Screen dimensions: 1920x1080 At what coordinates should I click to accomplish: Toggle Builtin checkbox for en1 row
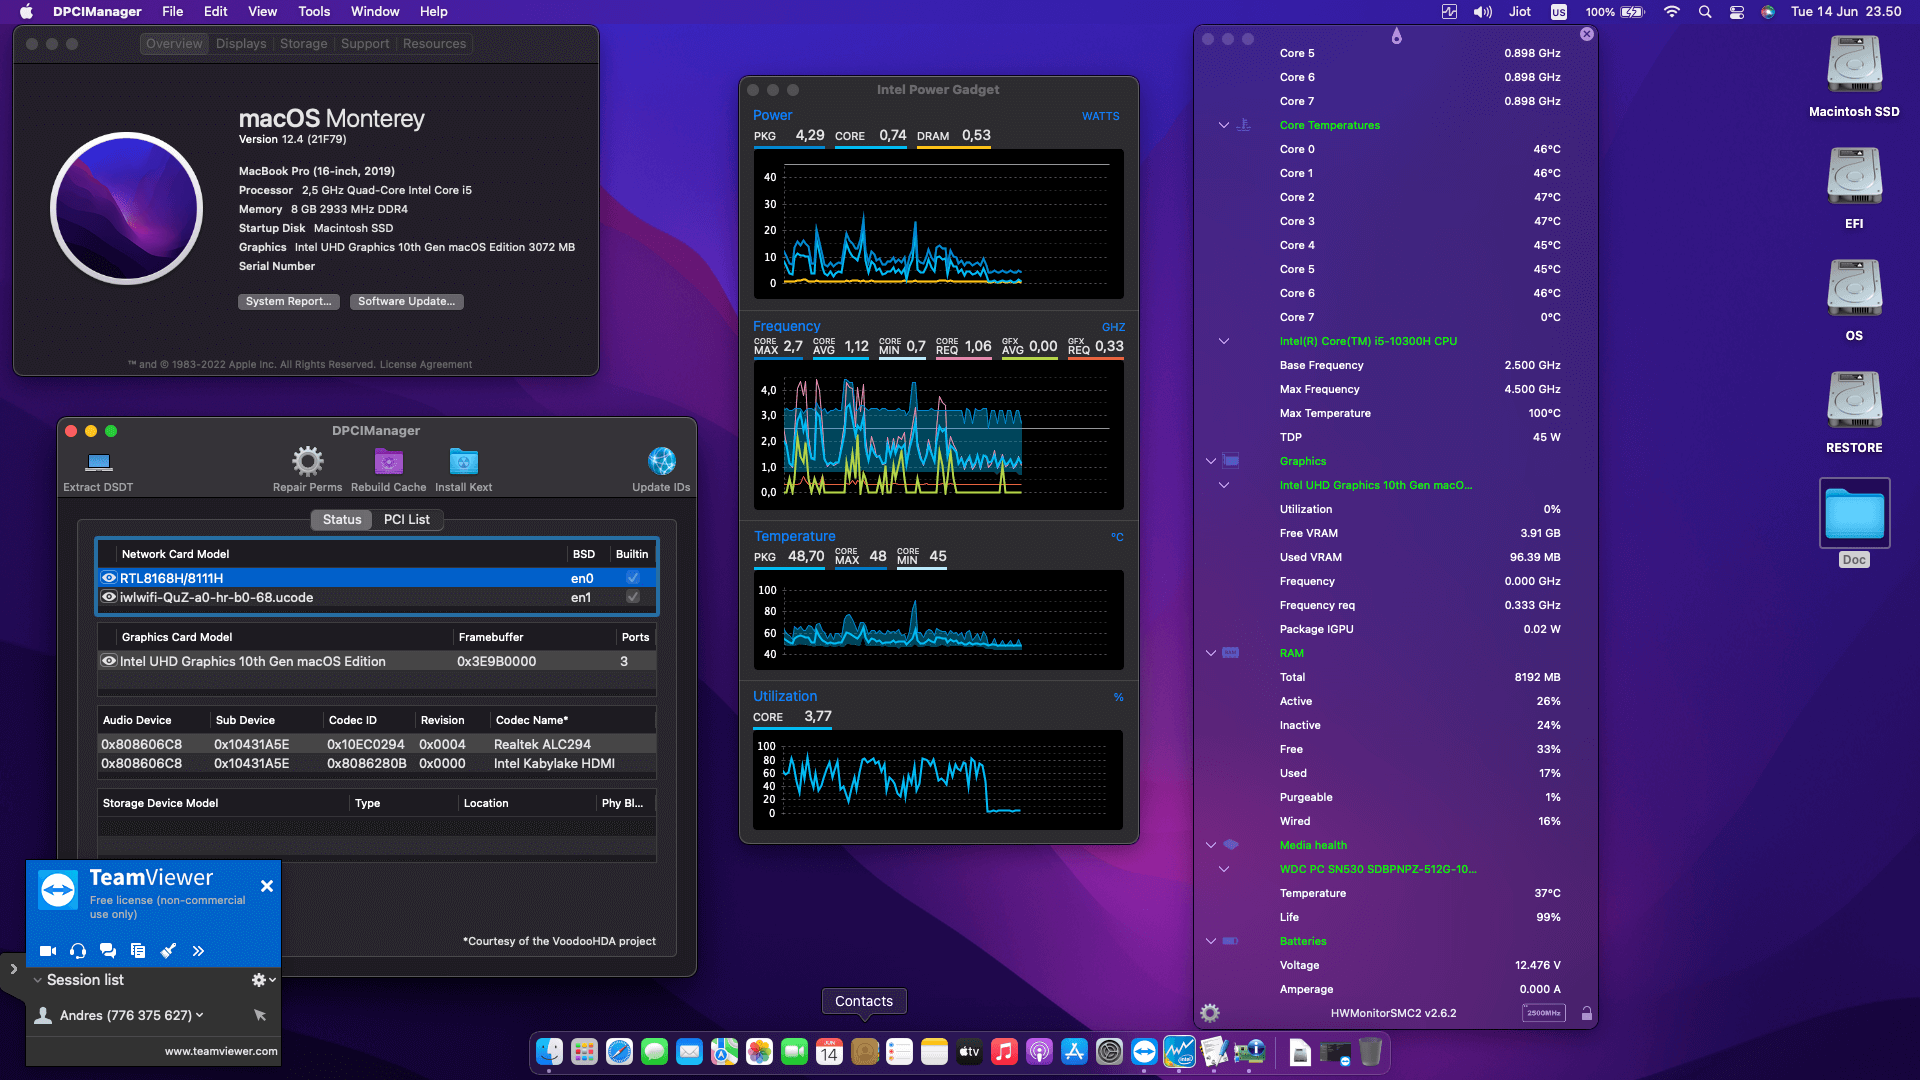(633, 597)
